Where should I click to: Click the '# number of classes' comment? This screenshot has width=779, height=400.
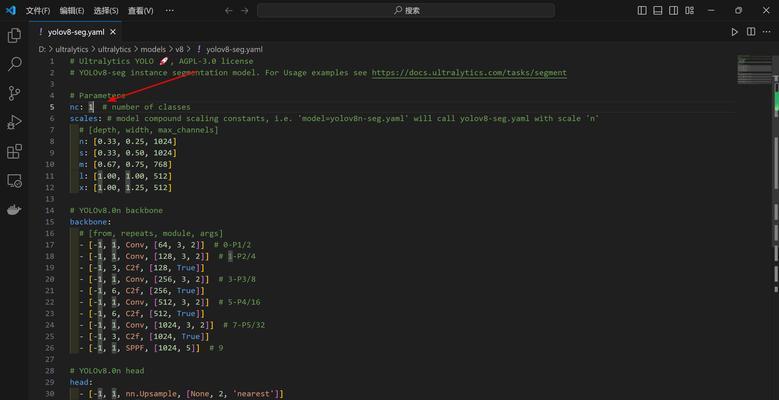click(x=146, y=107)
